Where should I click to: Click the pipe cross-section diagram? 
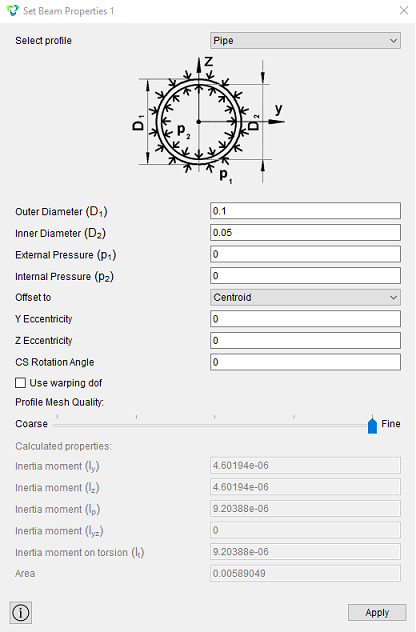[x=208, y=121]
